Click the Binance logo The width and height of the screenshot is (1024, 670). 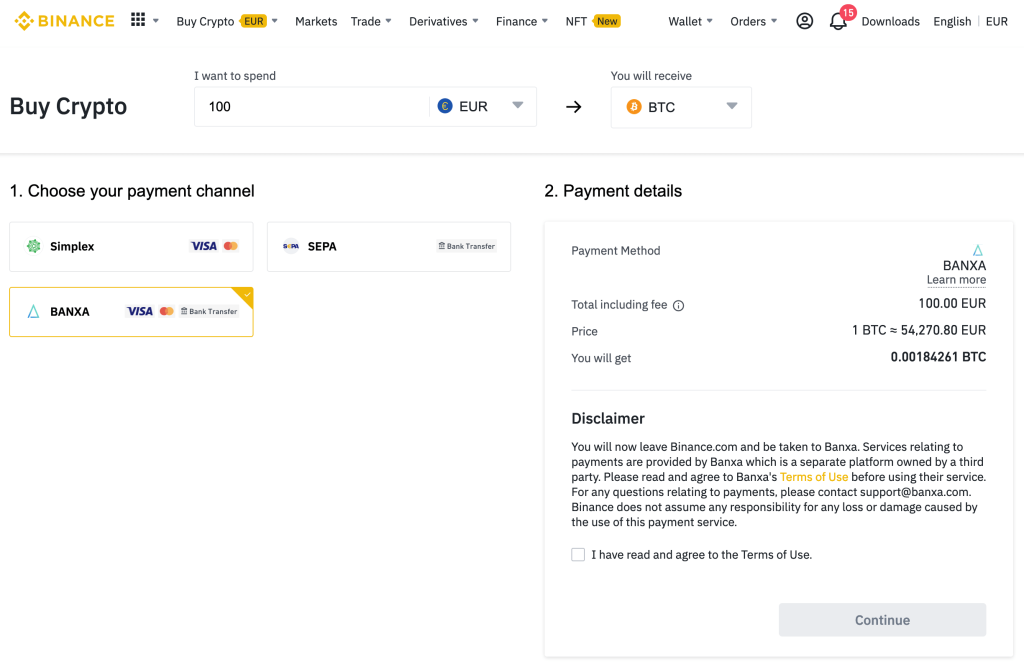point(64,21)
